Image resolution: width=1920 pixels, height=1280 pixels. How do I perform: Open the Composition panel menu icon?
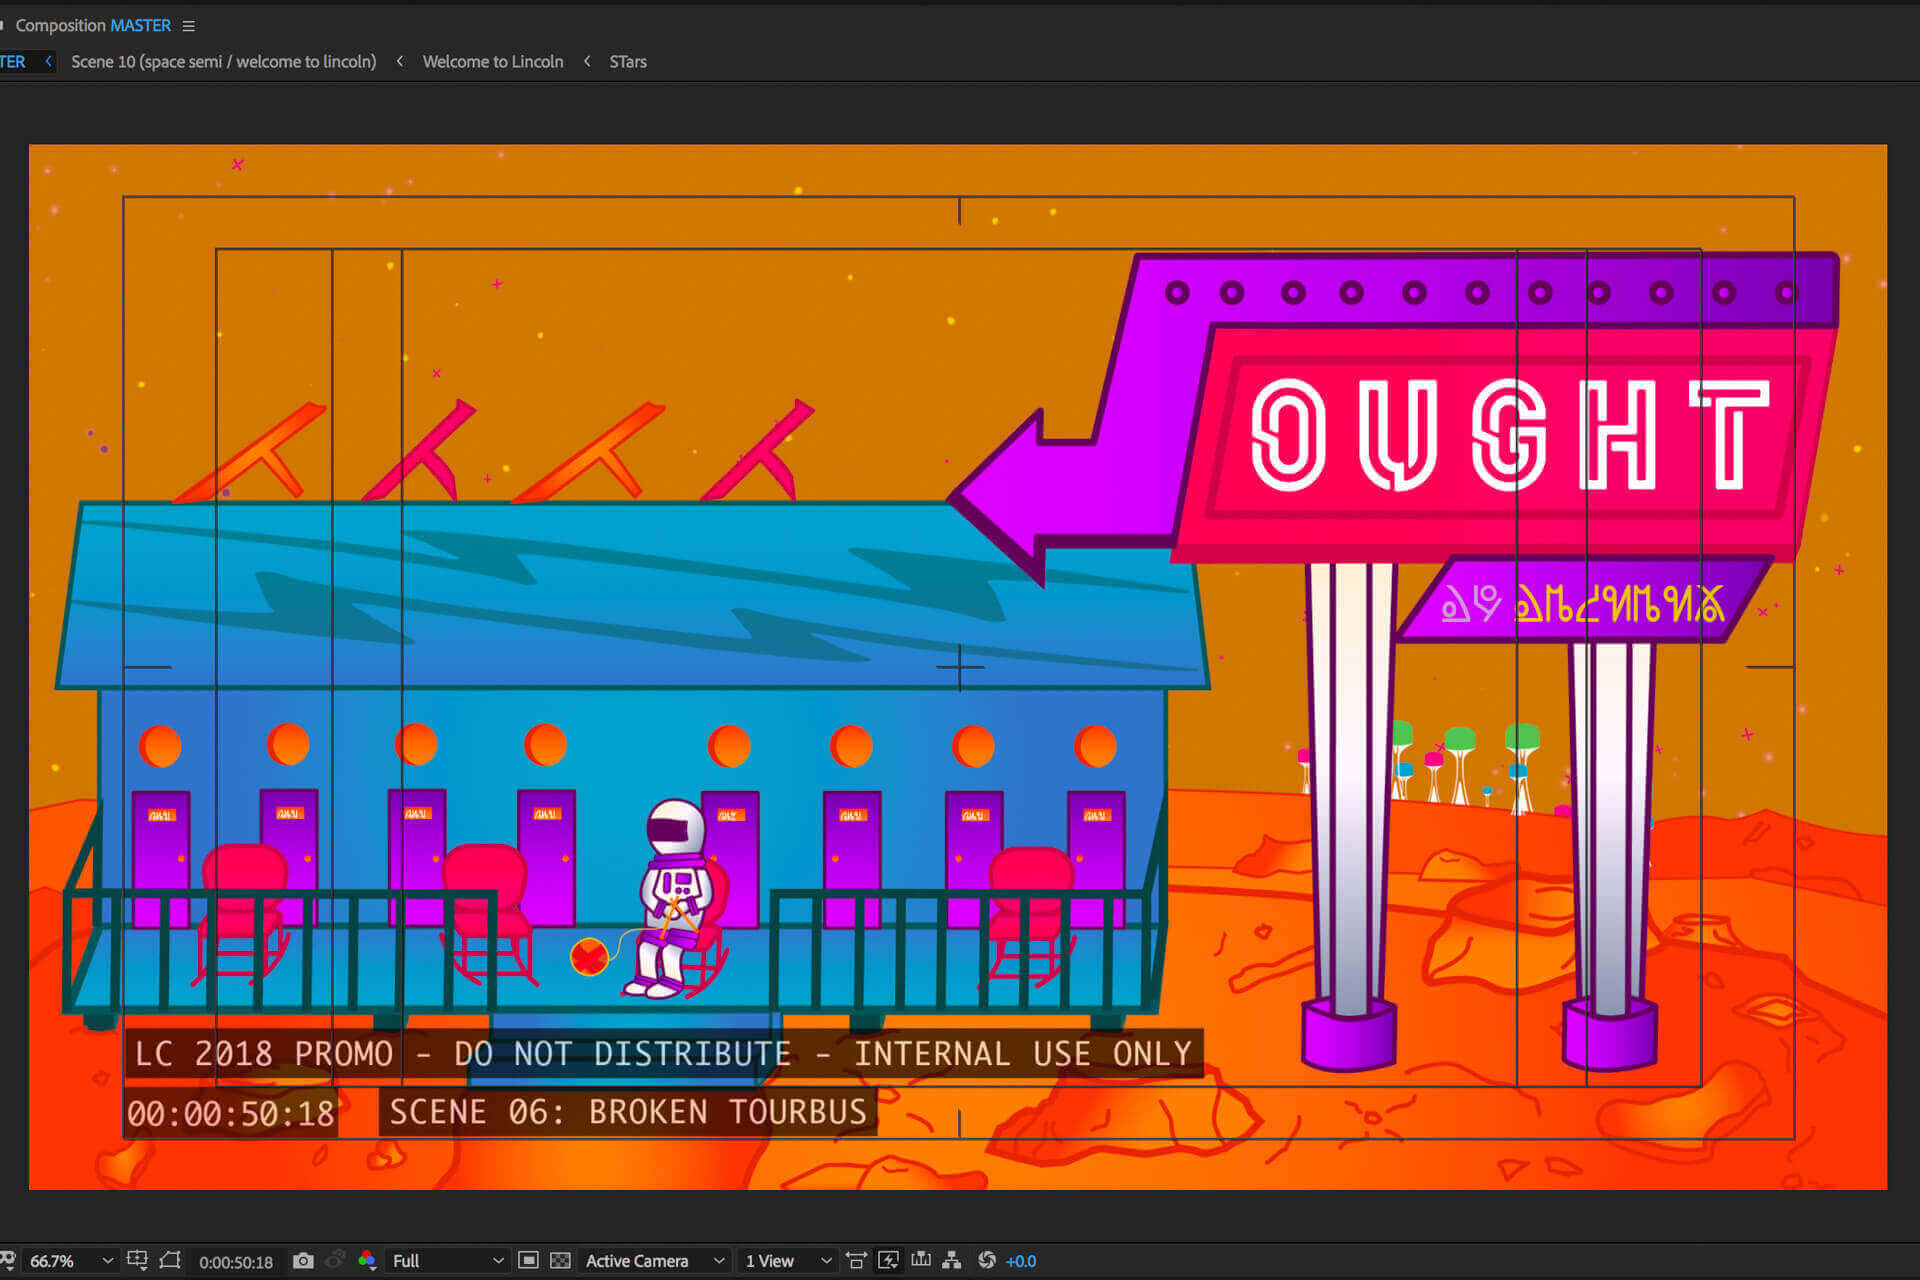click(188, 26)
